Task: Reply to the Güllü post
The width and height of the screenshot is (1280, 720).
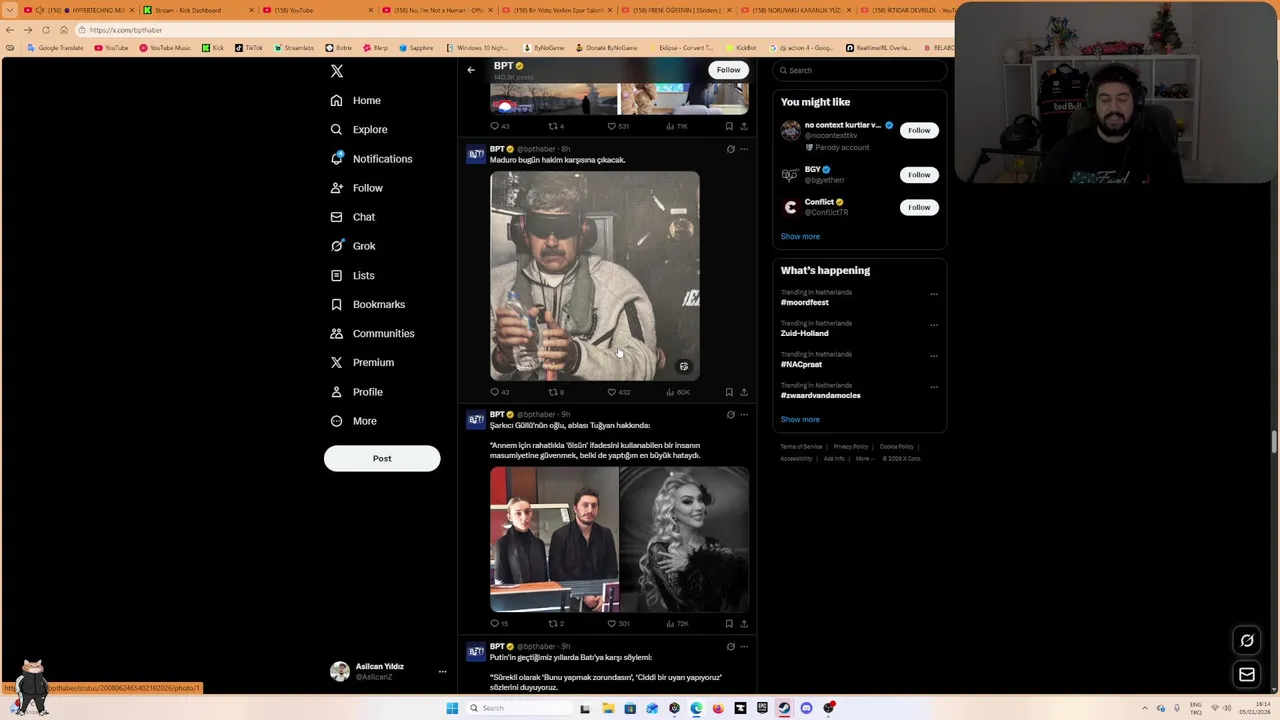Action: pos(499,623)
